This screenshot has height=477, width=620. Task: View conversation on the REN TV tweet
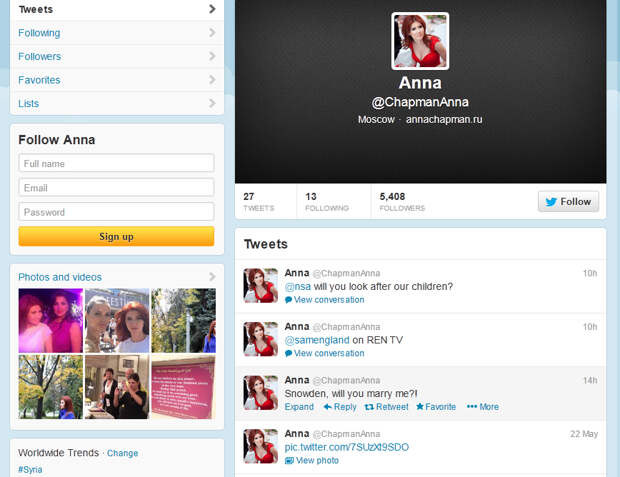(x=329, y=353)
